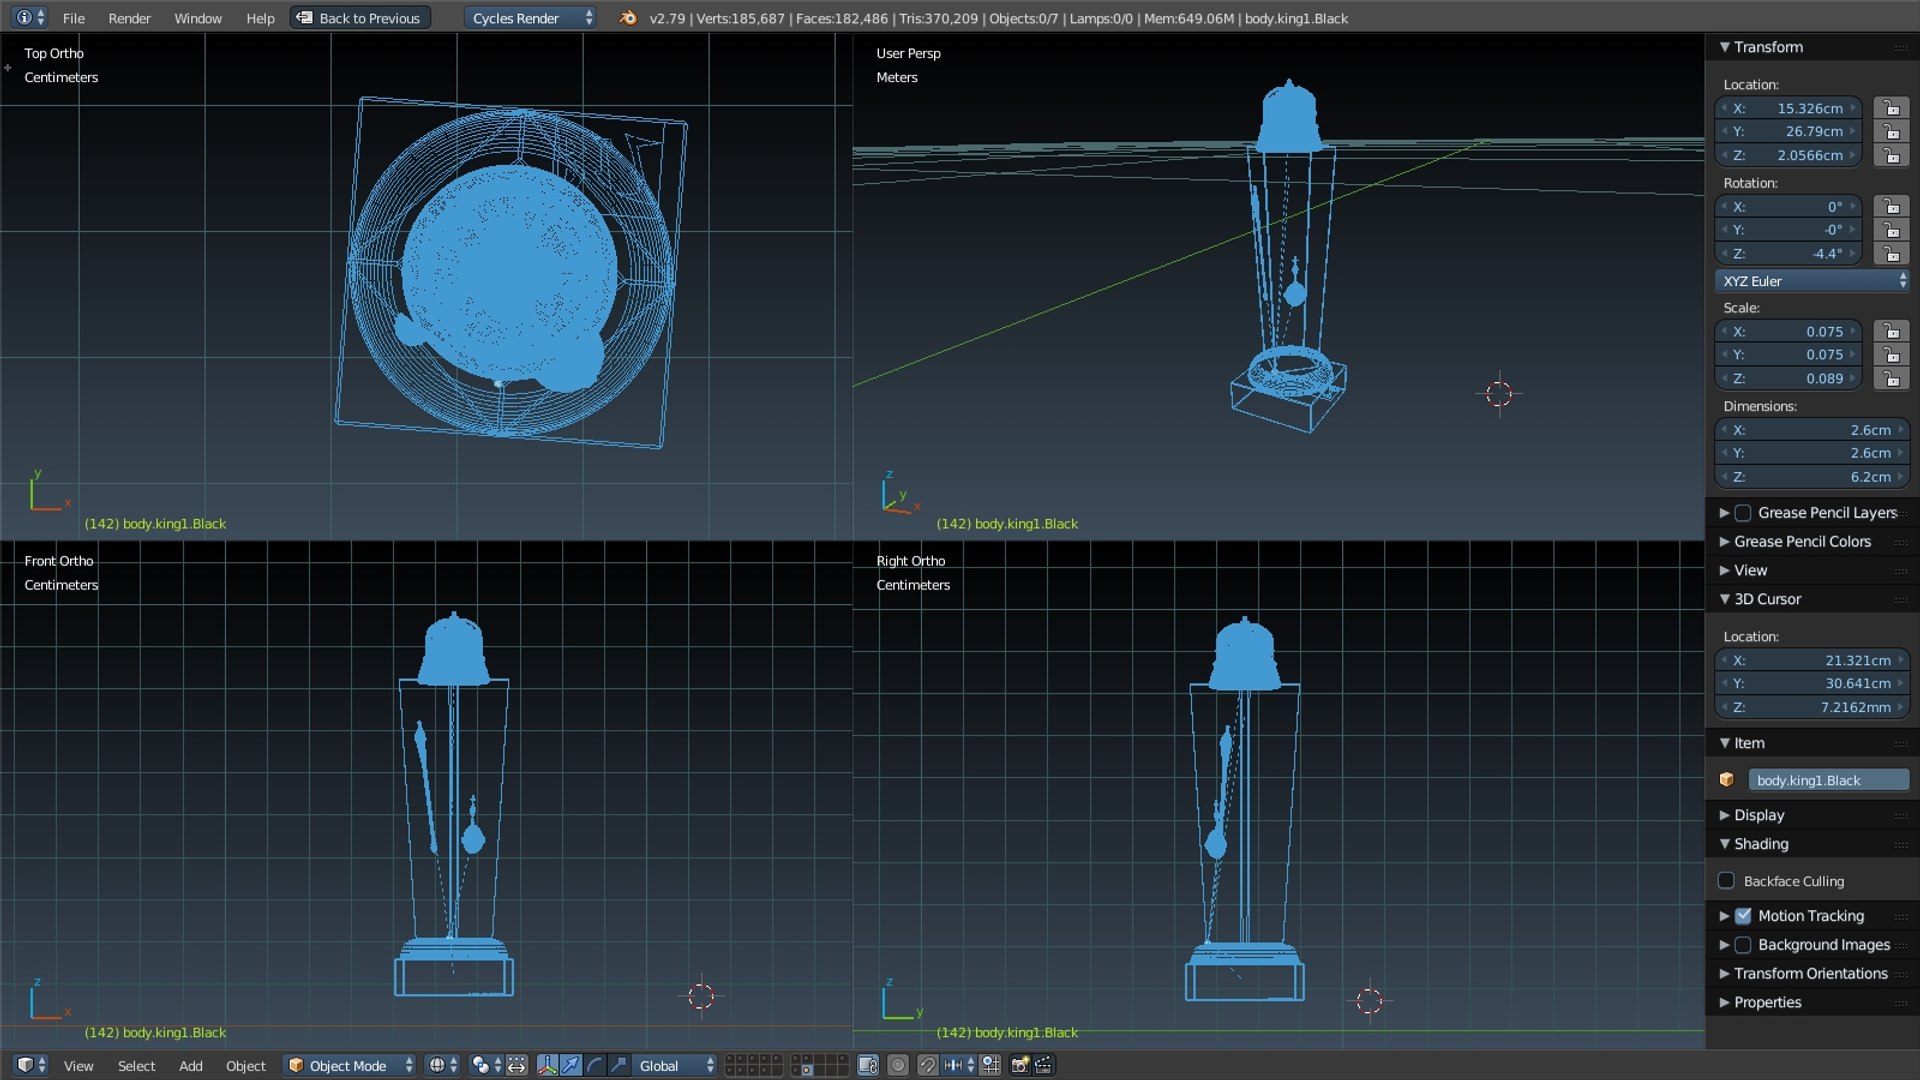Toggle lock on Rotation Z

click(1891, 253)
